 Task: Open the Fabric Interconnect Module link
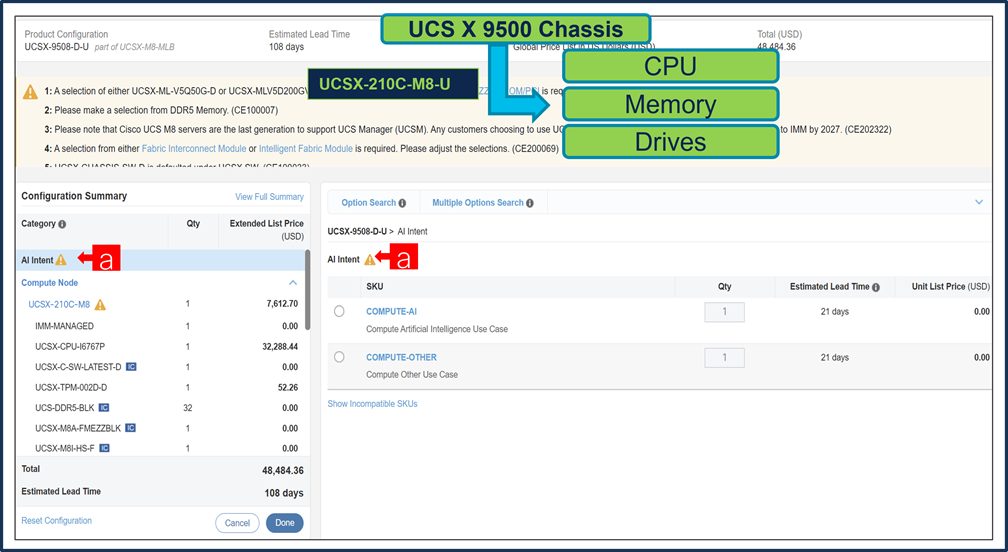[194, 148]
